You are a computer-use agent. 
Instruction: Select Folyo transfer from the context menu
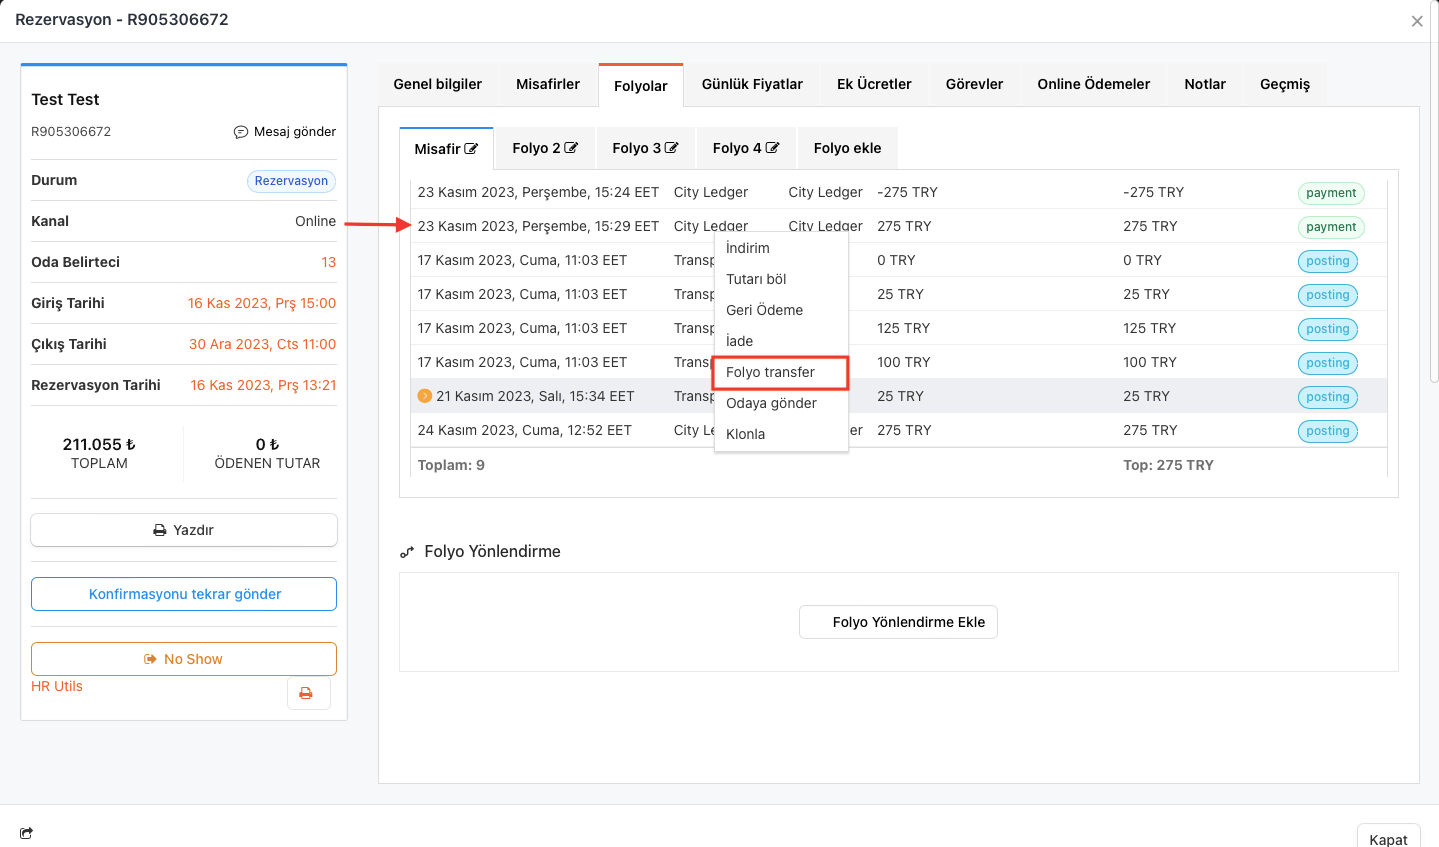coord(770,372)
